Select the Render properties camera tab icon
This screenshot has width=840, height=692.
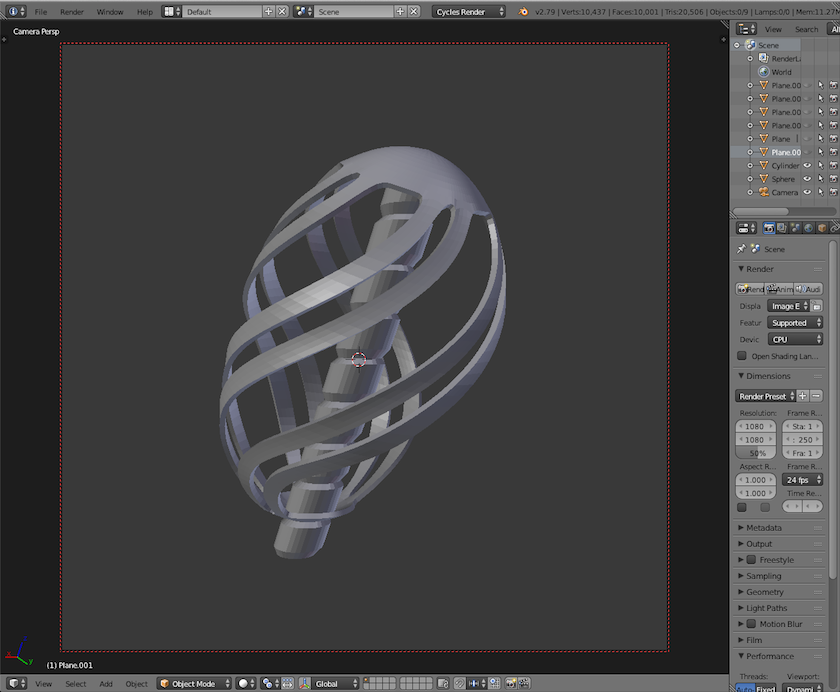click(x=769, y=228)
